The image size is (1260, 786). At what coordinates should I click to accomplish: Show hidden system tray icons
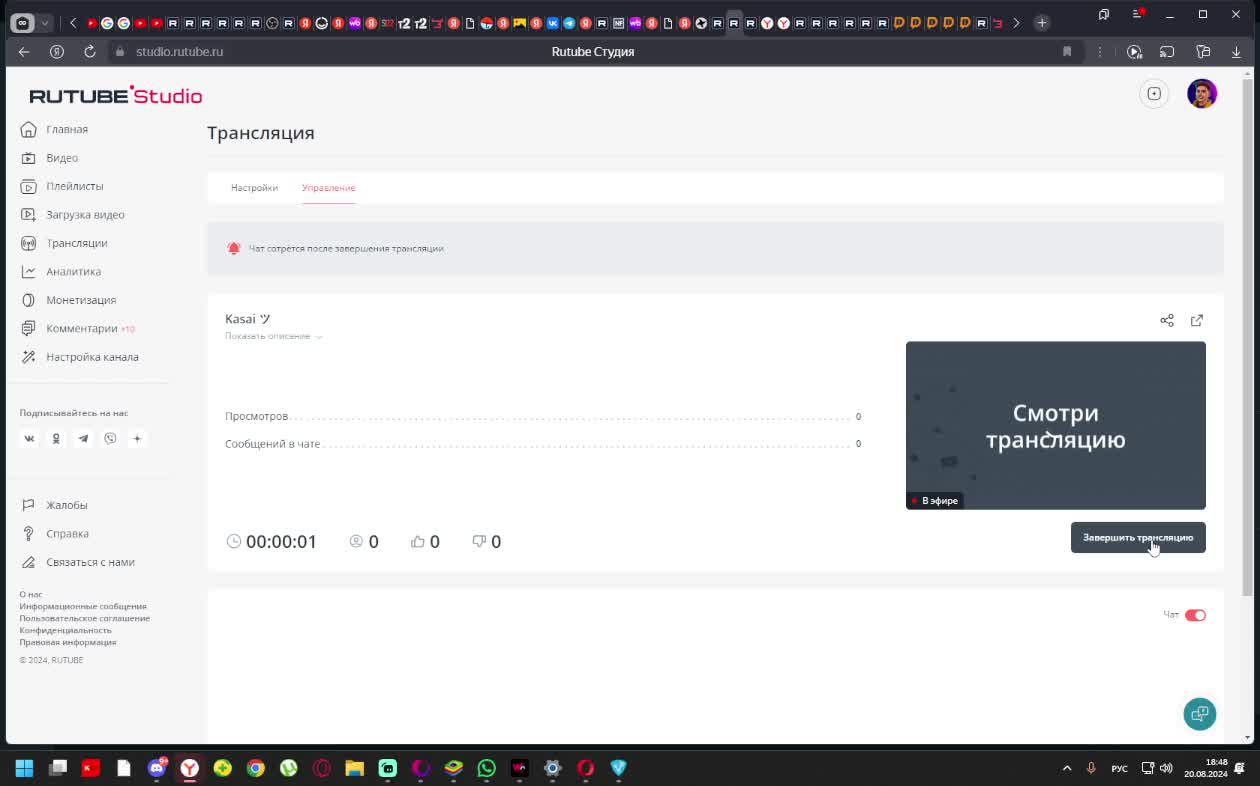1067,768
